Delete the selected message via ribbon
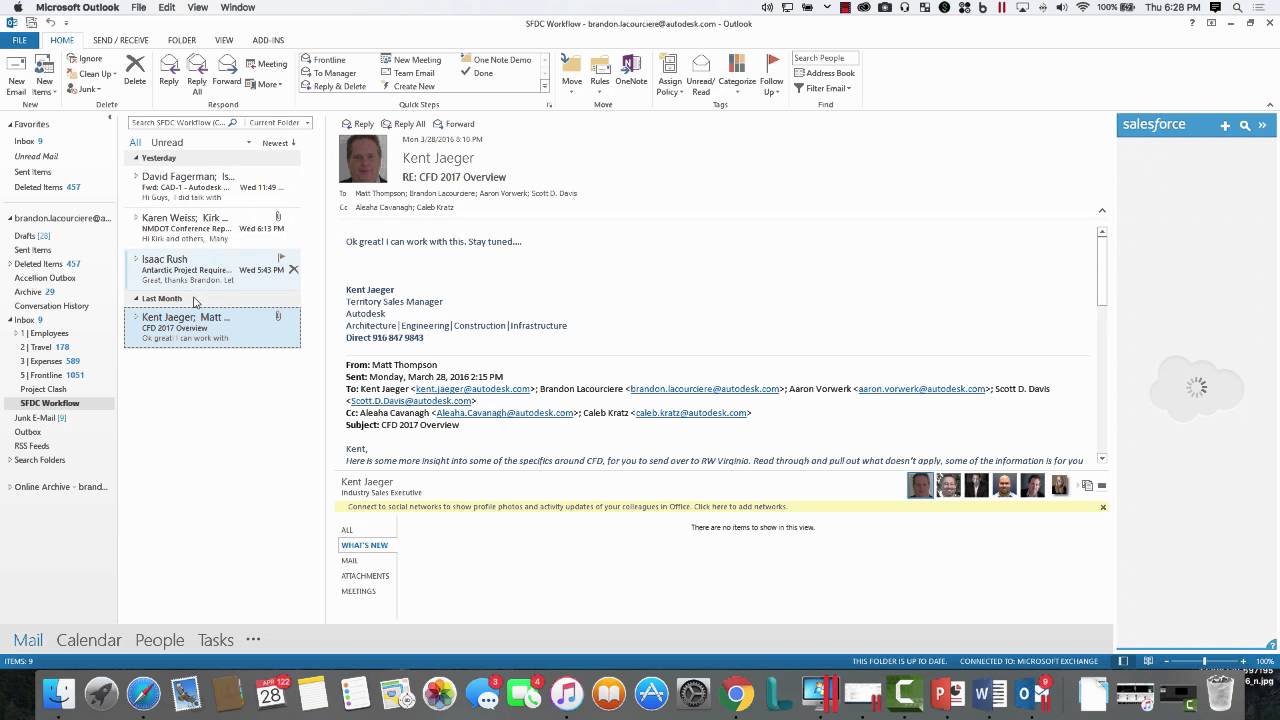This screenshot has height=720, width=1280. [135, 71]
